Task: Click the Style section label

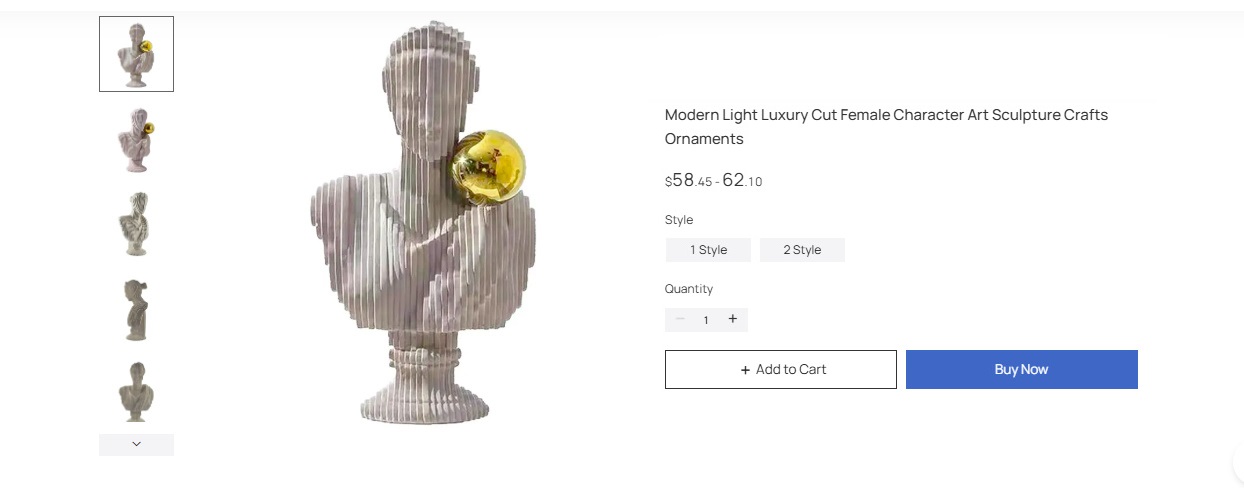Action: coord(679,220)
